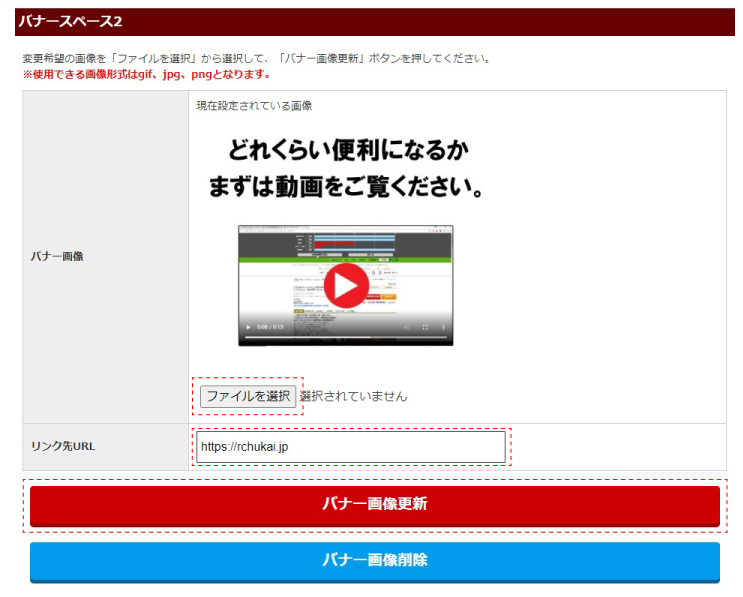Click the バナースペース2 section header
This screenshot has width=743, height=597.
pos(70,21)
